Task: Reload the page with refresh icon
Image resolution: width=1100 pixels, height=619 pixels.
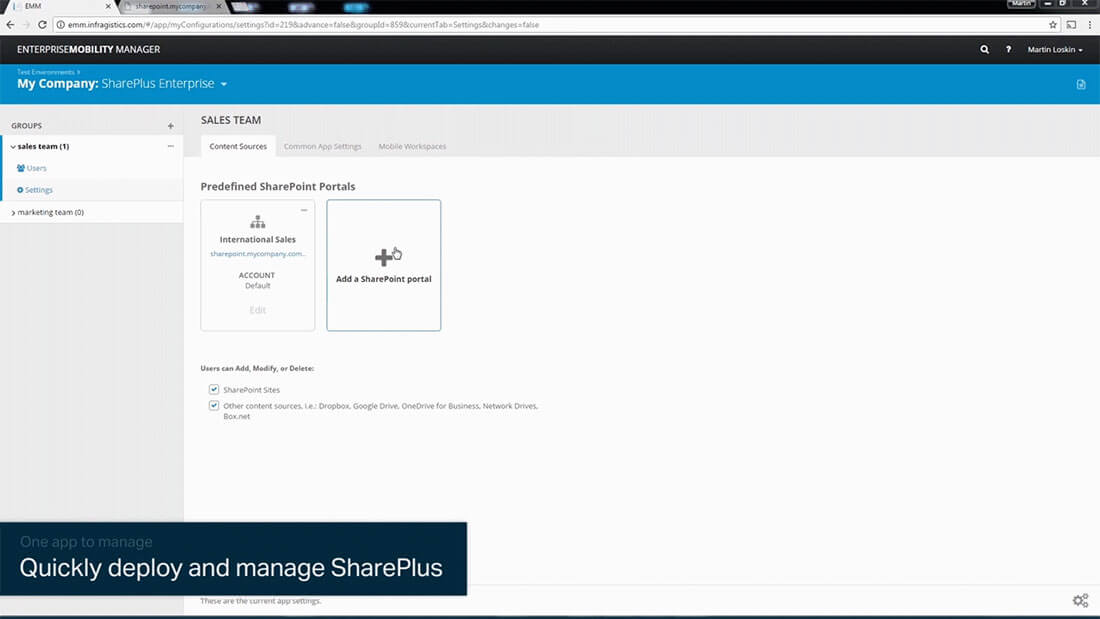Action: click(x=42, y=25)
